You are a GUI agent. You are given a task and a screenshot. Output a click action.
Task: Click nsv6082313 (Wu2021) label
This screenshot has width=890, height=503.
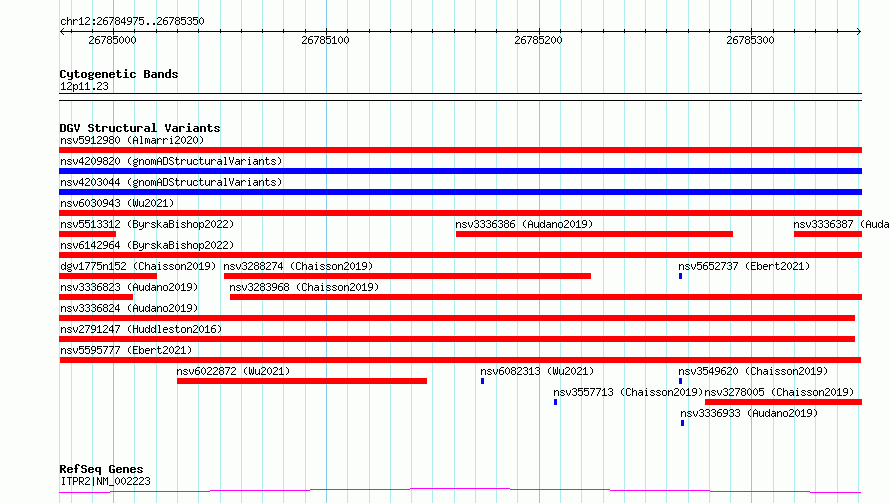tap(537, 371)
